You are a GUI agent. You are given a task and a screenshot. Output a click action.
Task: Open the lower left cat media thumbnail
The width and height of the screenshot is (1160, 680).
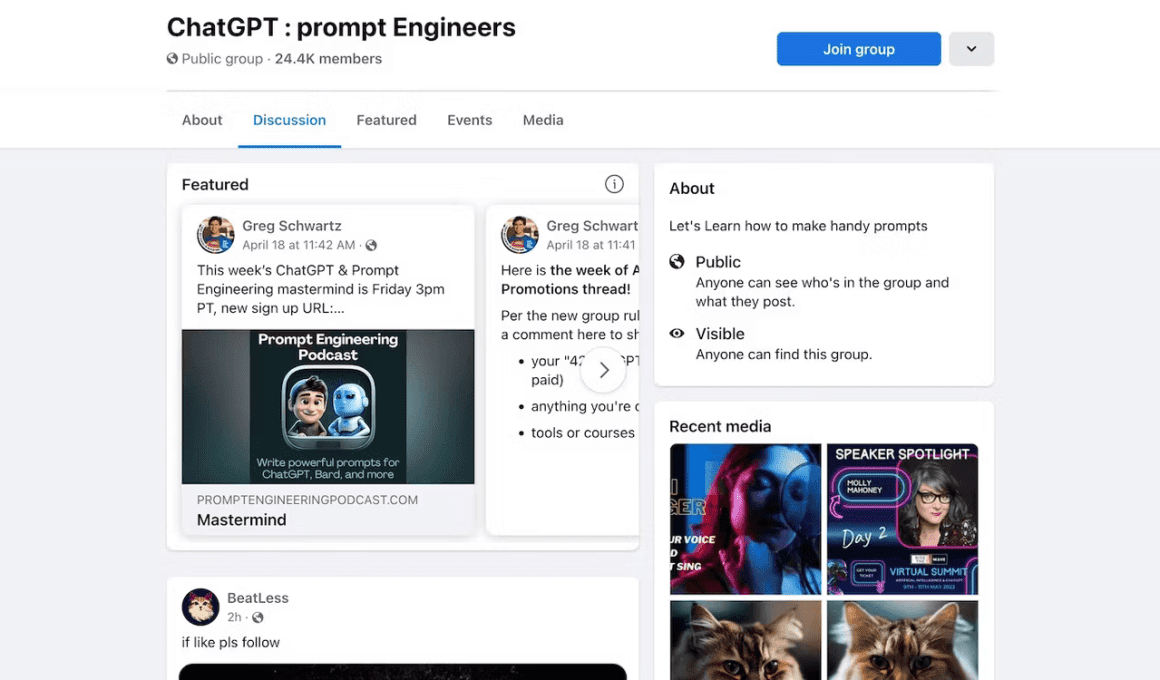point(745,640)
